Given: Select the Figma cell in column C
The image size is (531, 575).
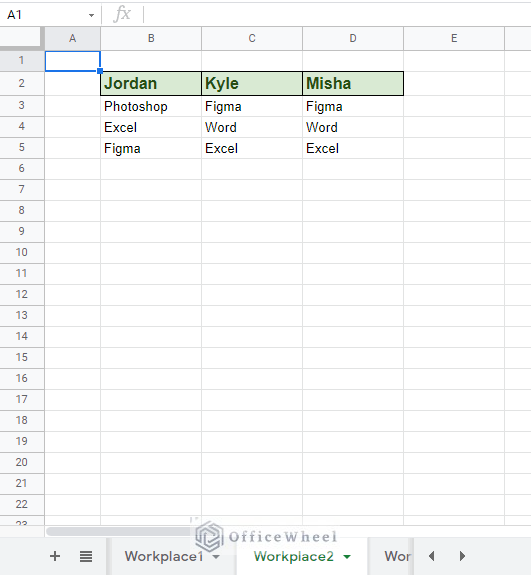Looking at the screenshot, I should click(x=252, y=106).
